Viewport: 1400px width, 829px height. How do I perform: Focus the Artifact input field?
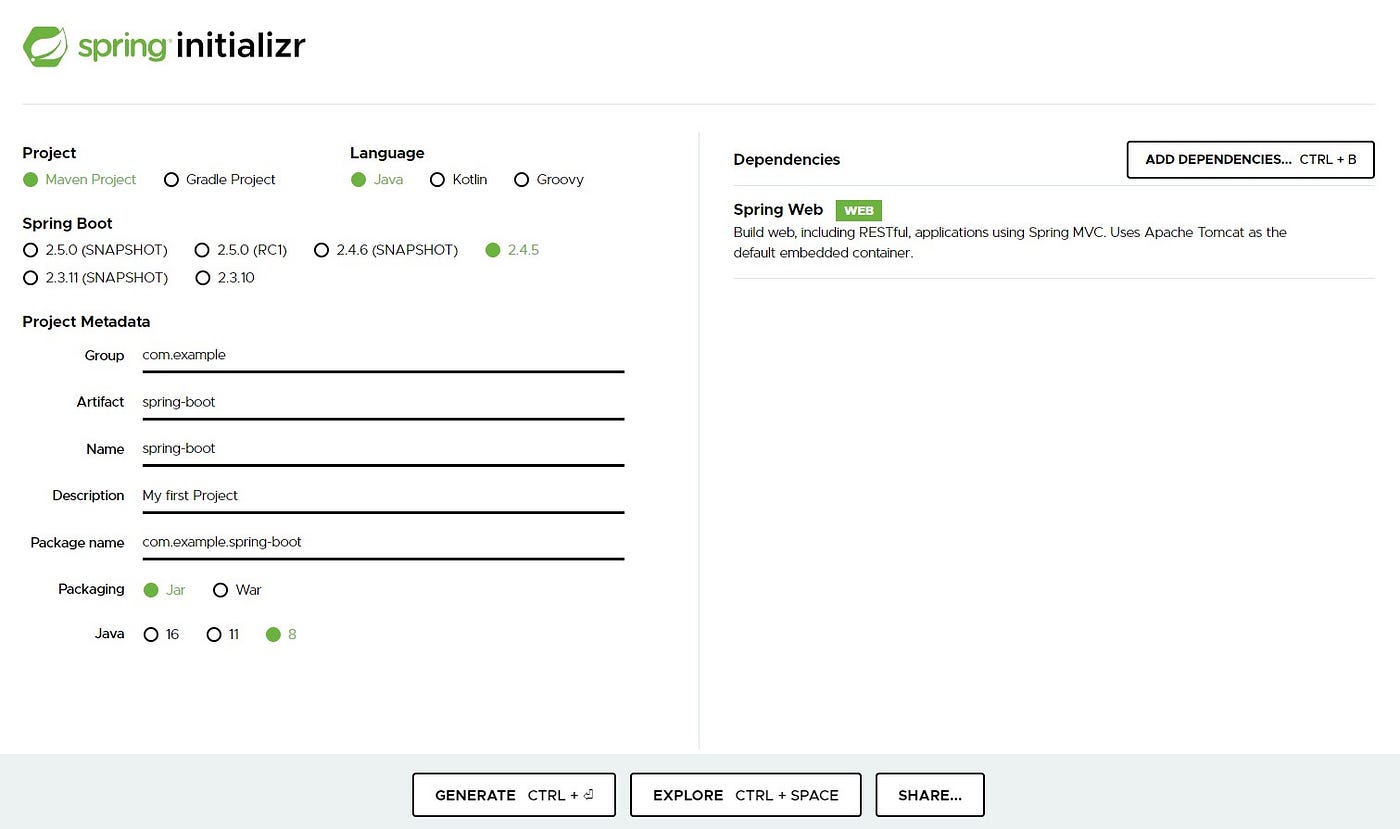click(x=383, y=402)
